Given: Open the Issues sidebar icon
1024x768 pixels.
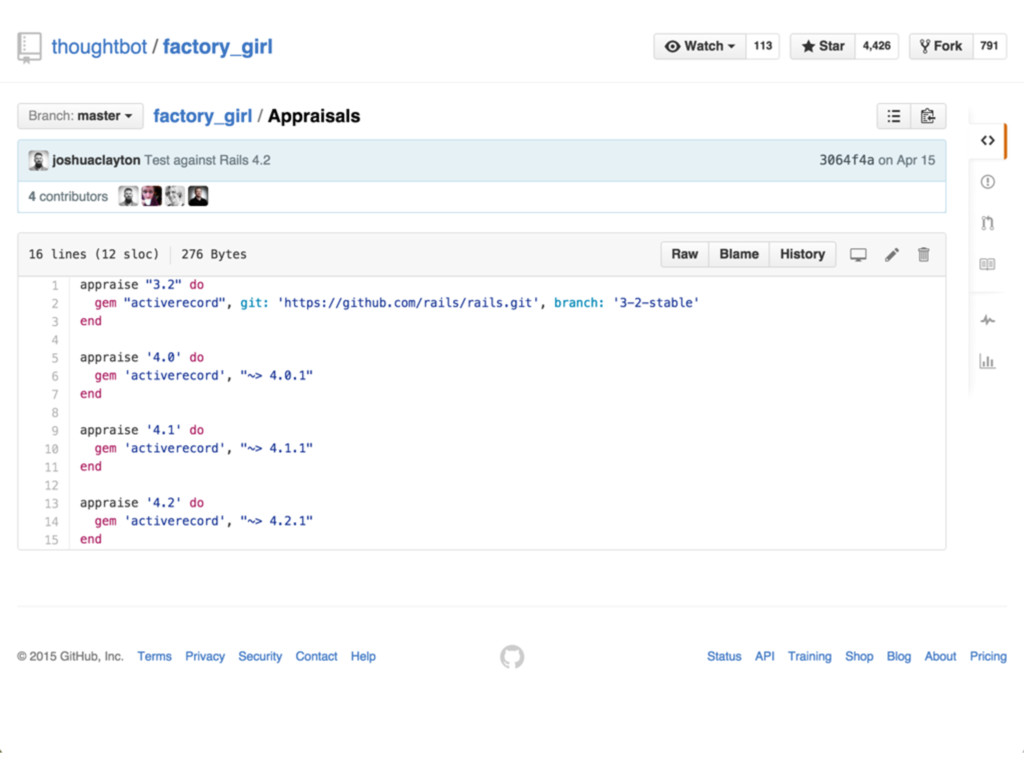Looking at the screenshot, I should pyautogui.click(x=987, y=182).
